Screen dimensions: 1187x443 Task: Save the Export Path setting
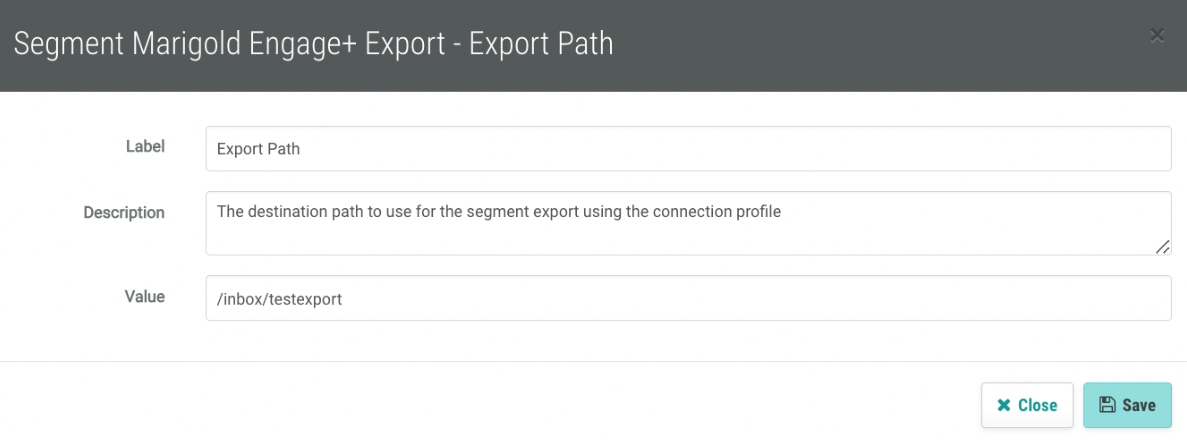click(1127, 405)
